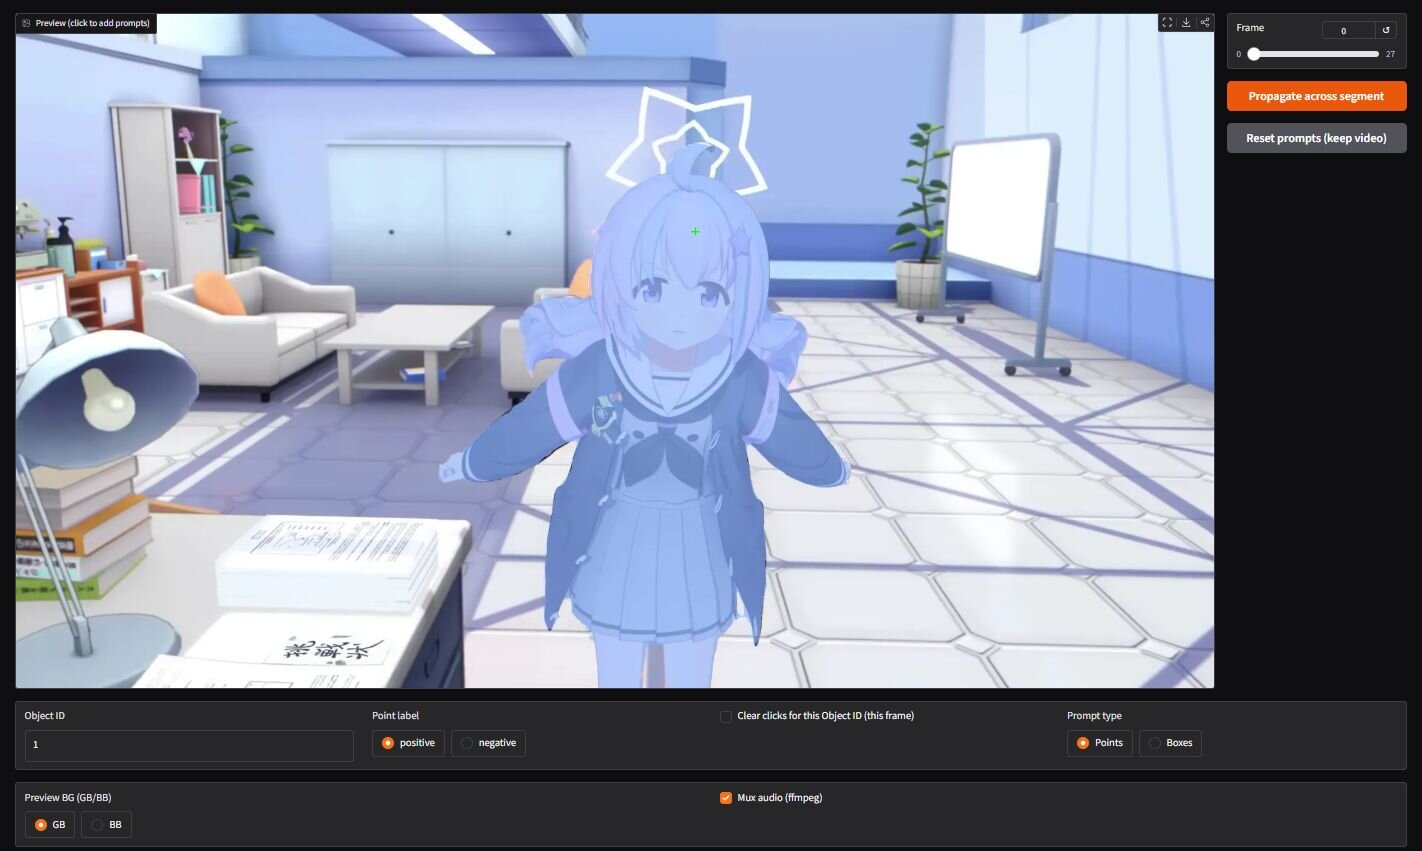This screenshot has width=1422, height=851.
Task: Click the image icon beside Preview label
Action: [26, 23]
